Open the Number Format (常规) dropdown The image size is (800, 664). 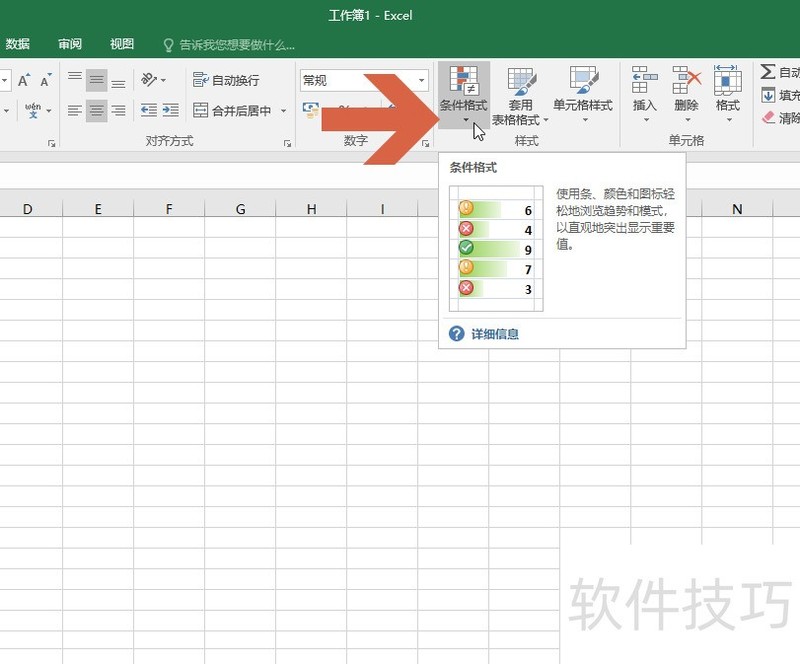click(x=421, y=79)
